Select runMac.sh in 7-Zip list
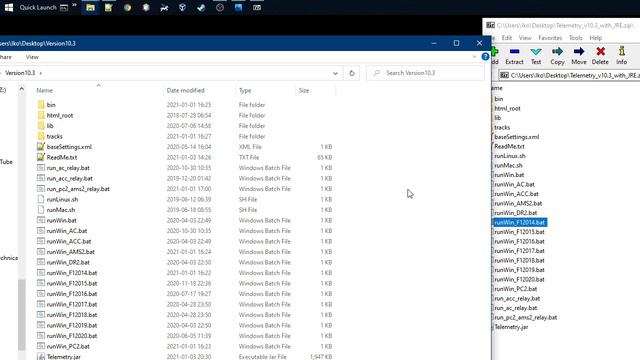This screenshot has height=360, width=640. [508, 165]
